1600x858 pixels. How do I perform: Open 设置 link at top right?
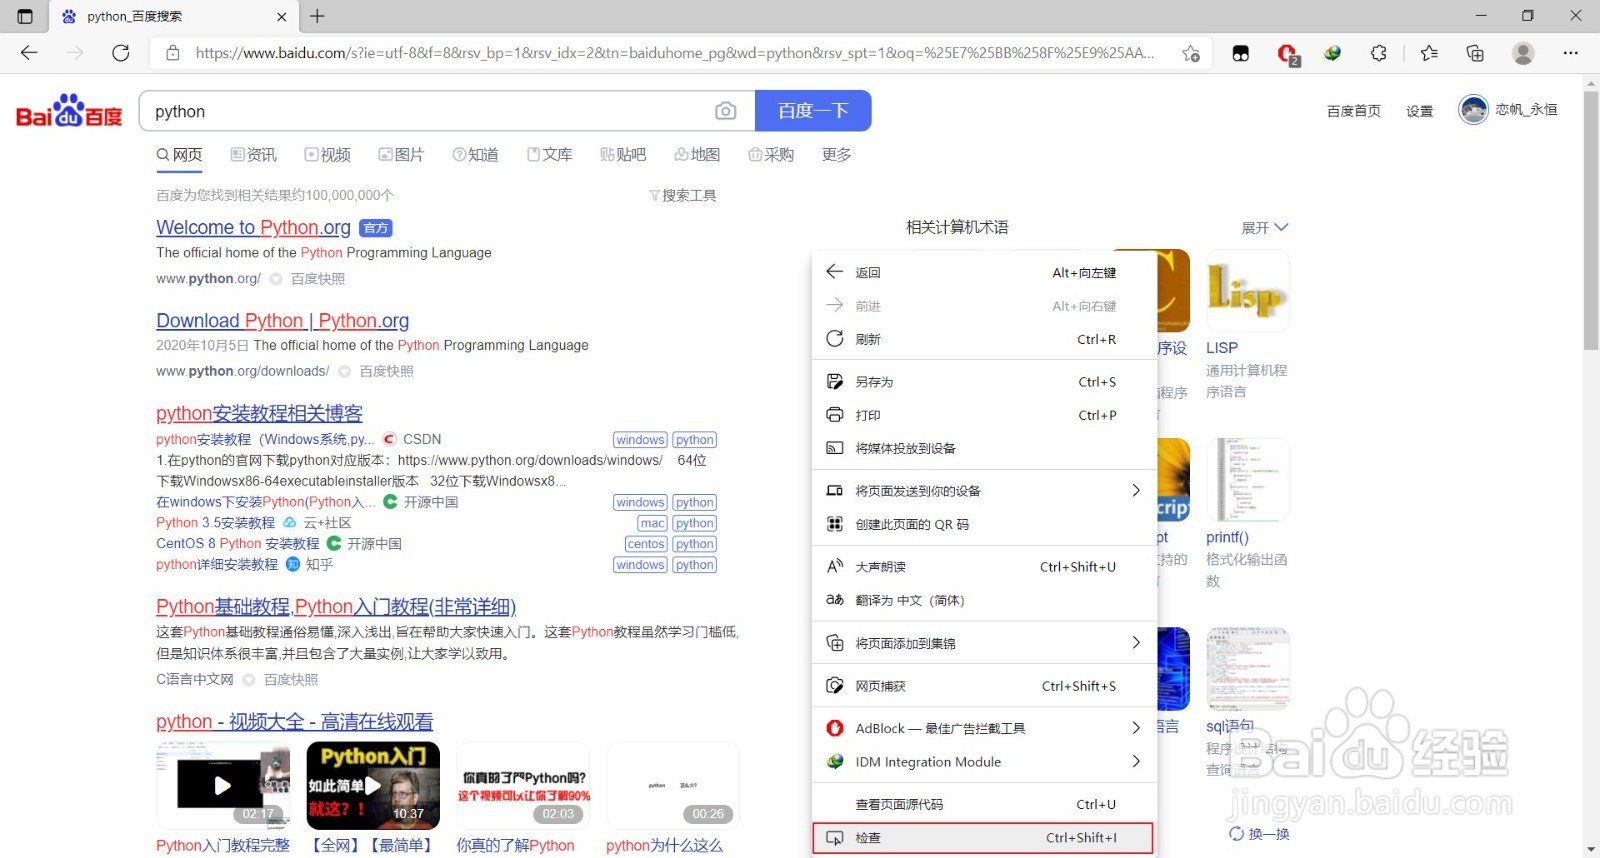pyautogui.click(x=1420, y=111)
